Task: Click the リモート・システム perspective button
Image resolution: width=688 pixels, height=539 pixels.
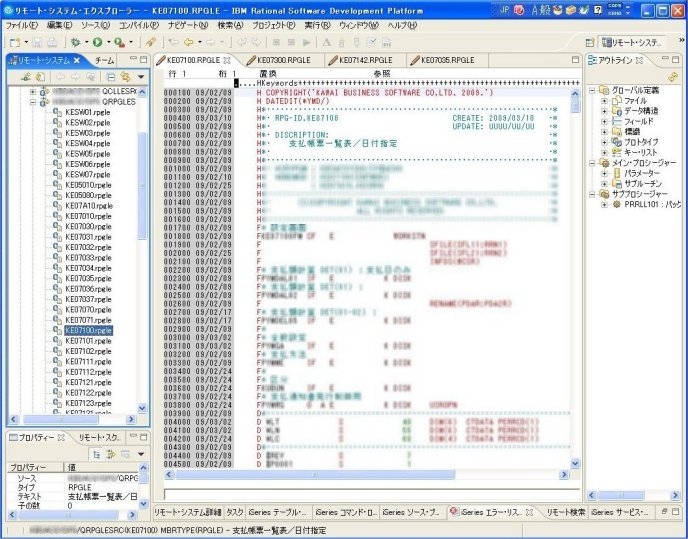Action: pyautogui.click(x=634, y=42)
